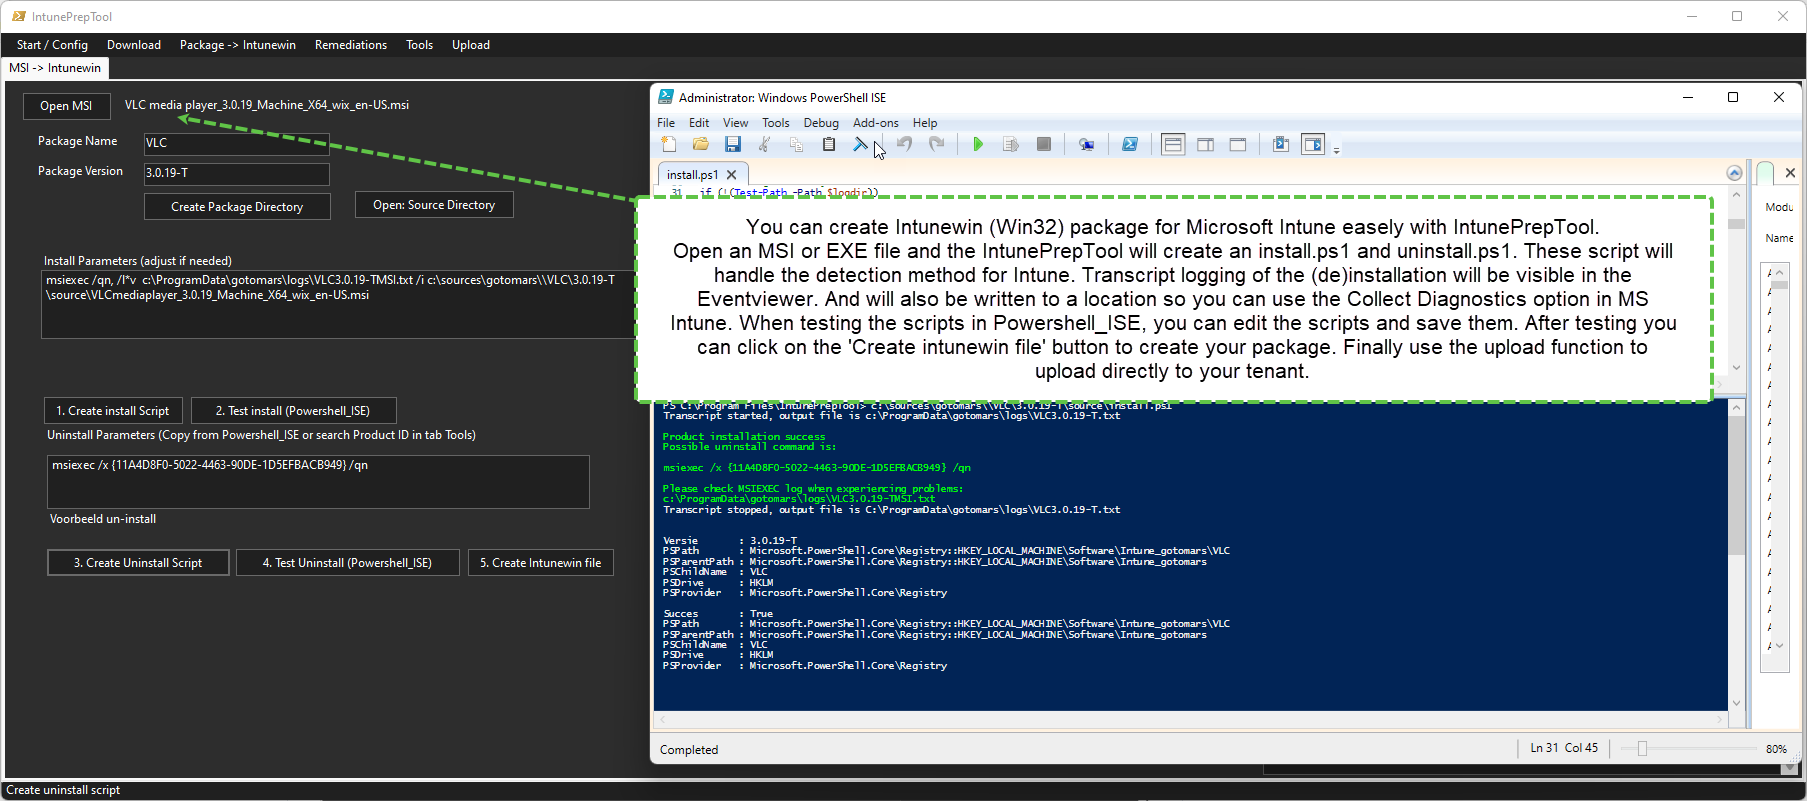Open Add-ons menu in PowerShell ISE

(x=876, y=123)
